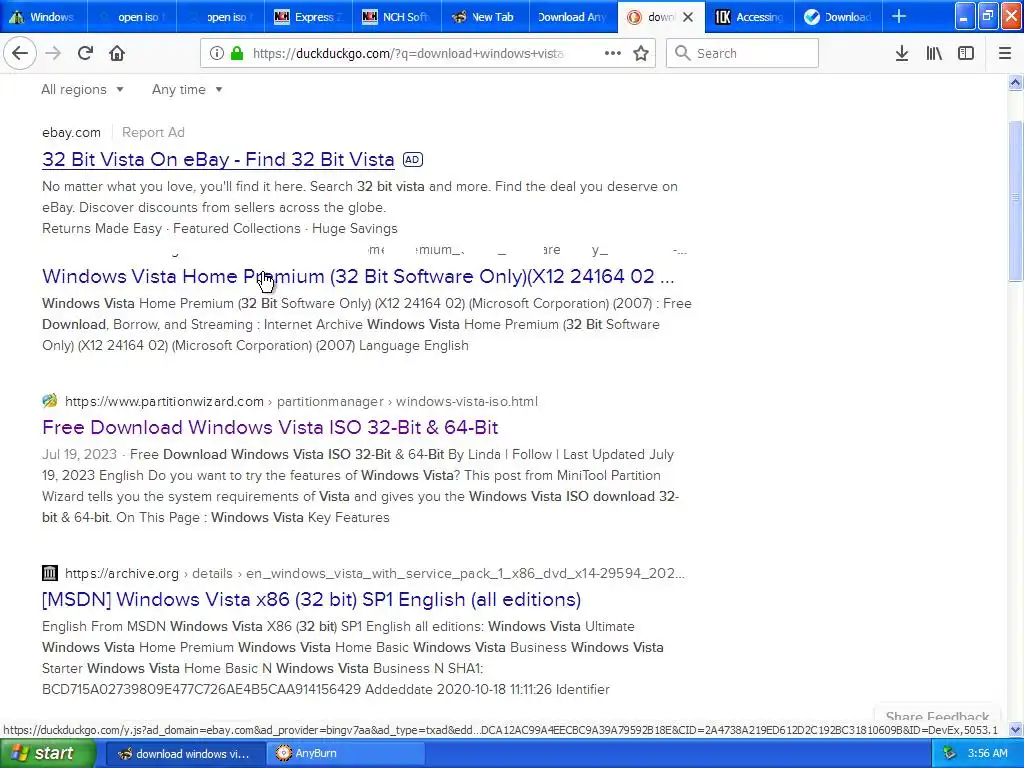Switch to AnyBurn taskbar window
The image size is (1024, 768).
coord(346,753)
